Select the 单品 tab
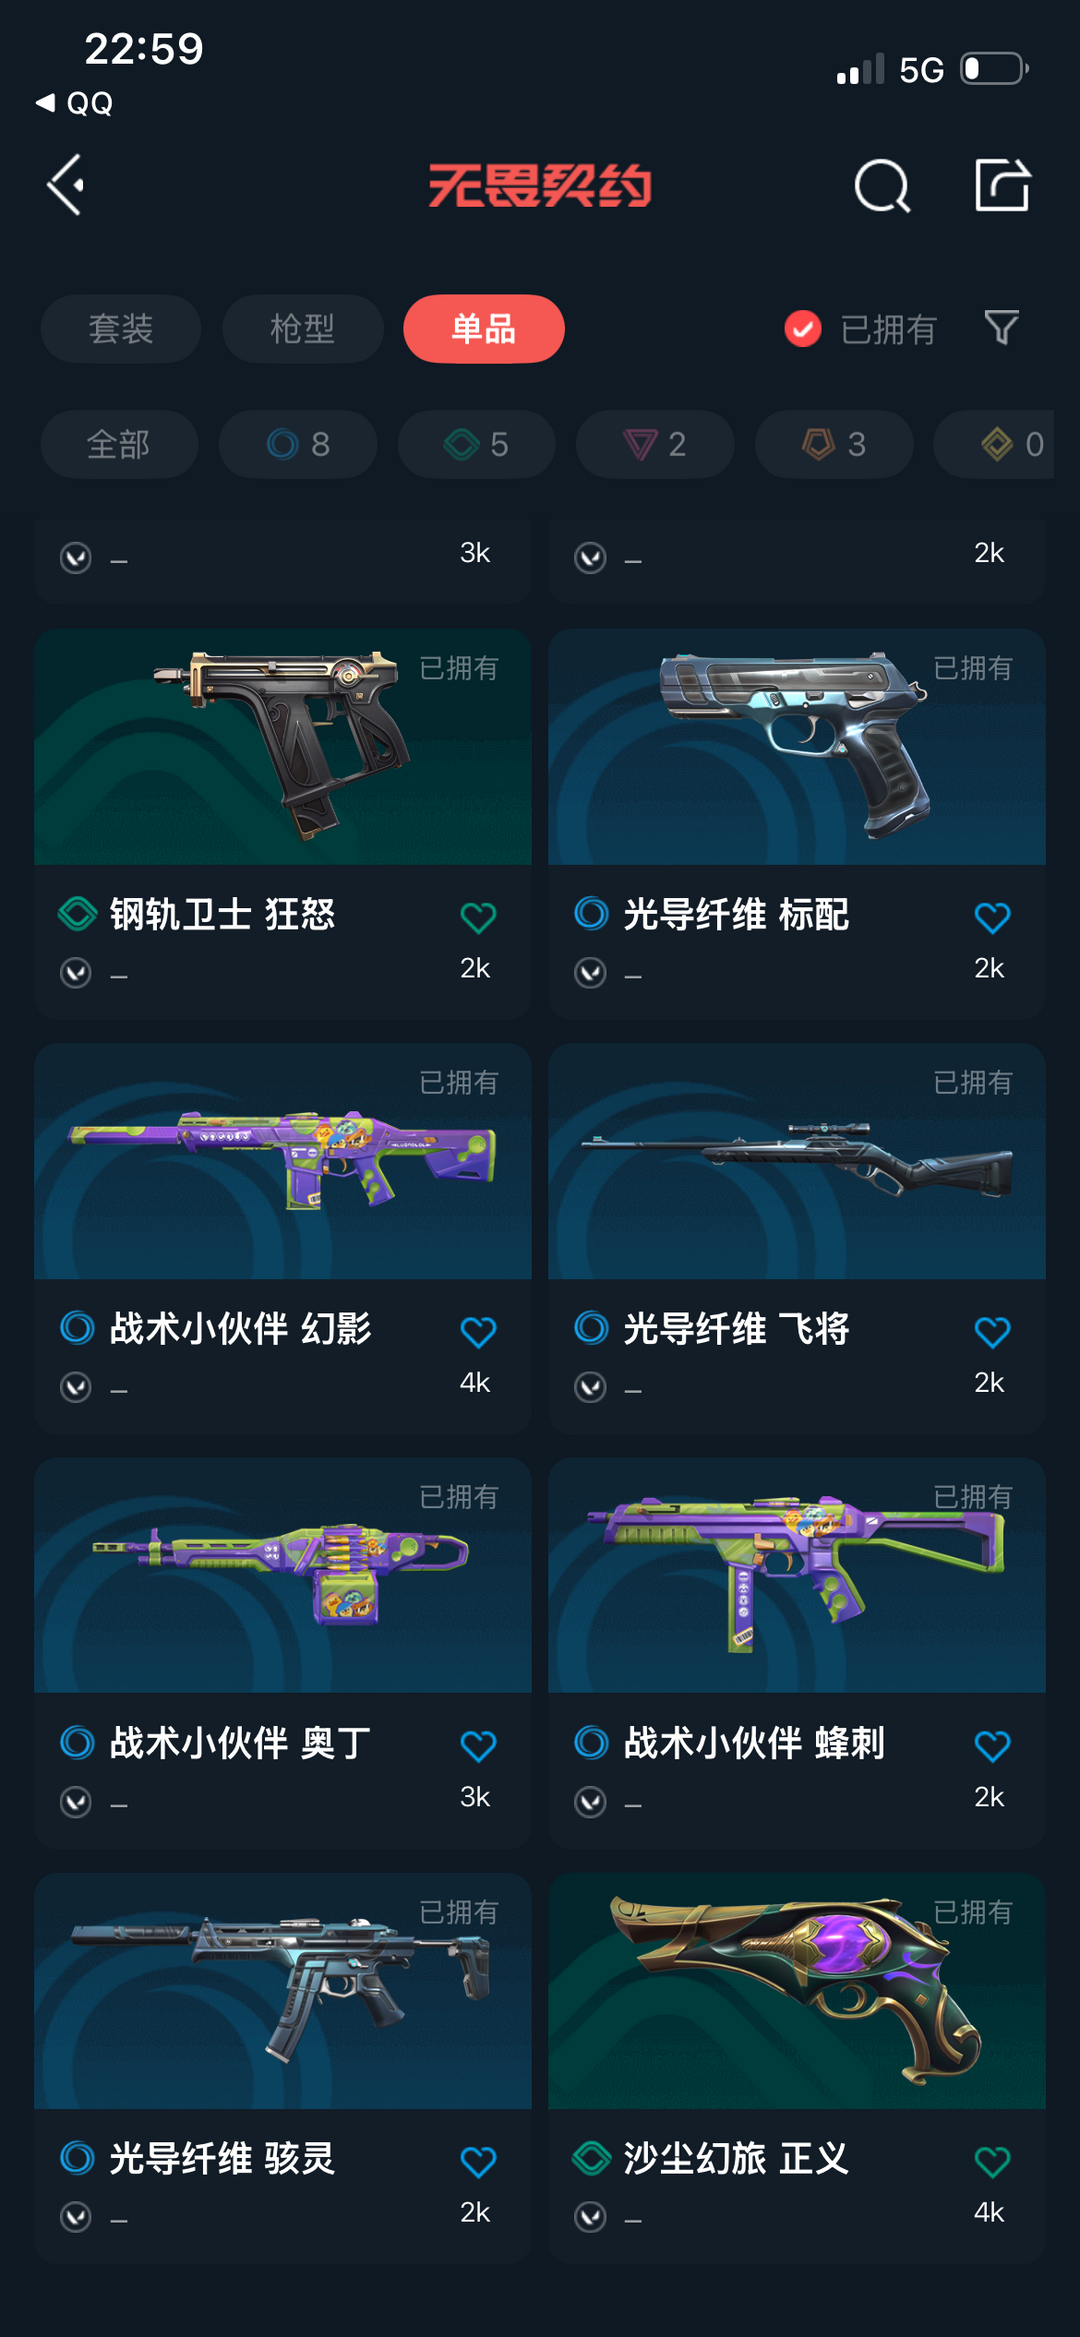This screenshot has height=2337, width=1080. (x=484, y=329)
